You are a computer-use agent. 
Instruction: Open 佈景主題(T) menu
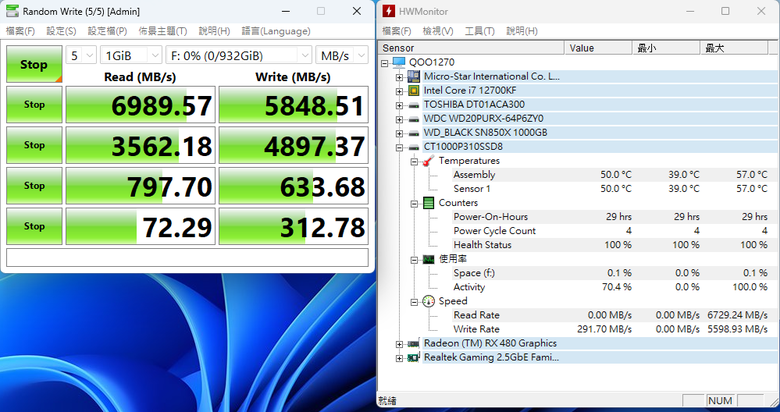(163, 31)
